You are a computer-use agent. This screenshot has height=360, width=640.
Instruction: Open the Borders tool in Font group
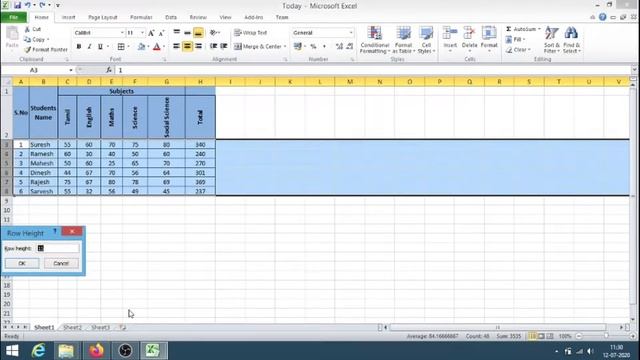[x=121, y=47]
